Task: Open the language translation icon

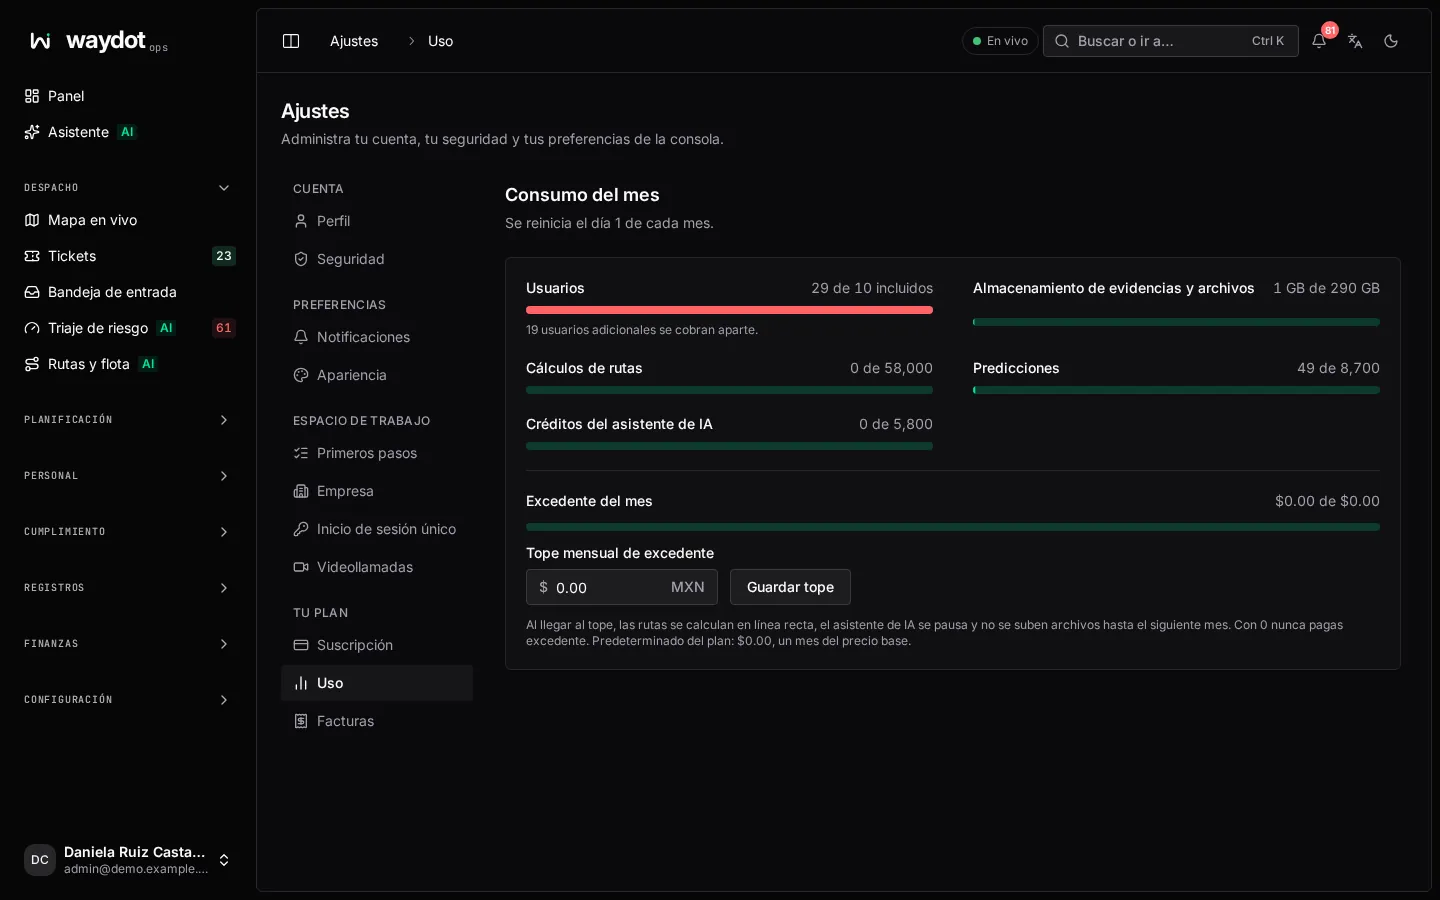Action: pyautogui.click(x=1355, y=41)
